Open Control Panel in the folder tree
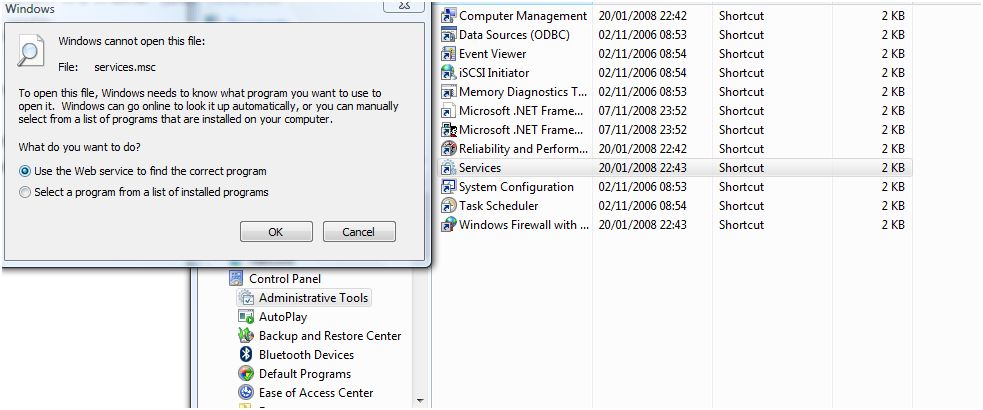The height and width of the screenshot is (410, 983). tap(285, 278)
